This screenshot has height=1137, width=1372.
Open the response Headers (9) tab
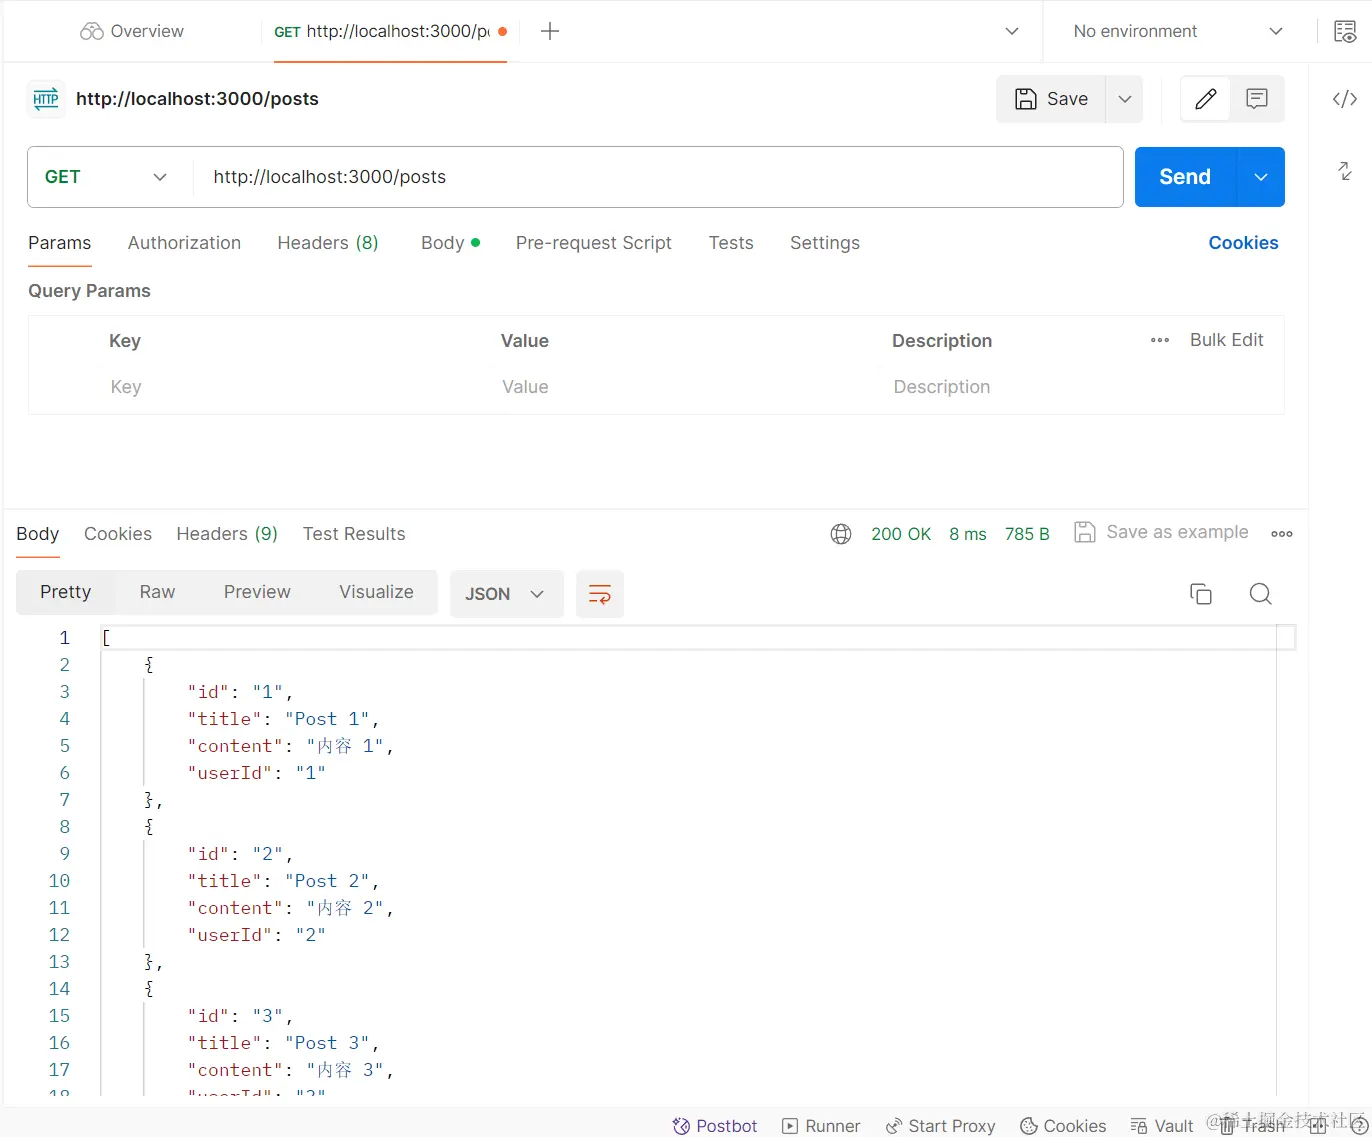click(227, 534)
